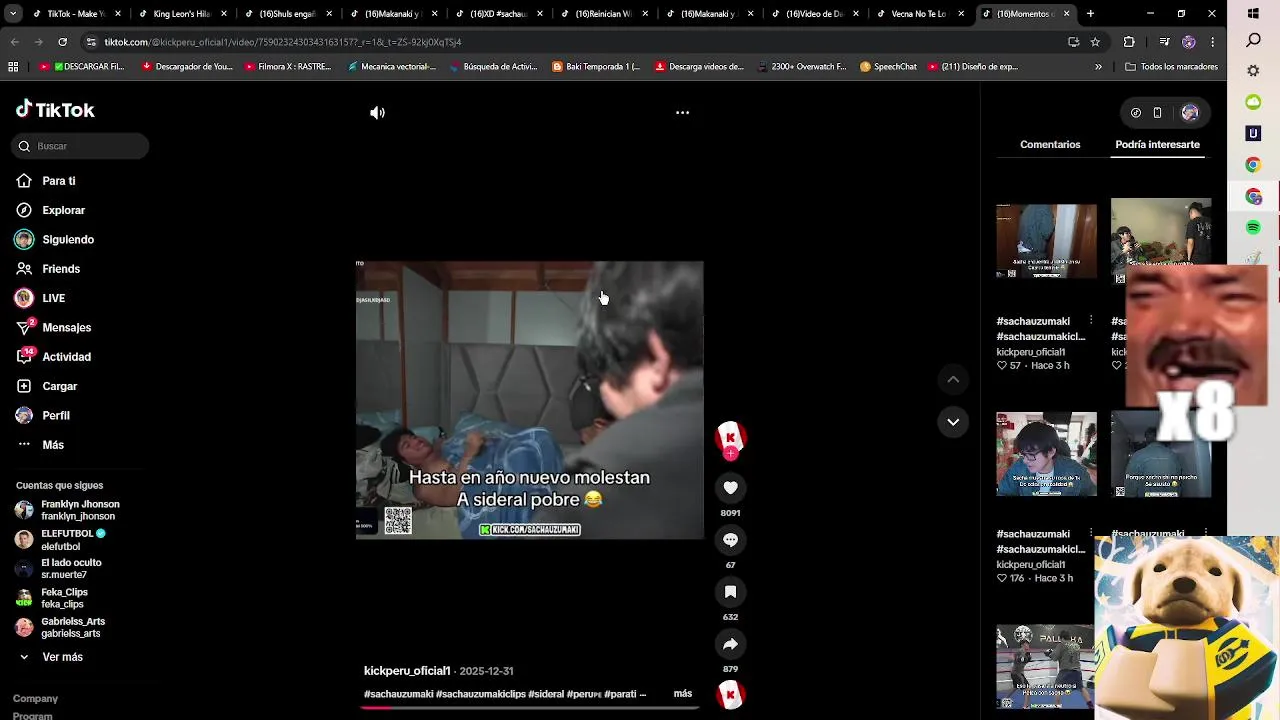Open Windows search magnifier
The width and height of the screenshot is (1280, 720).
coord(1253,41)
